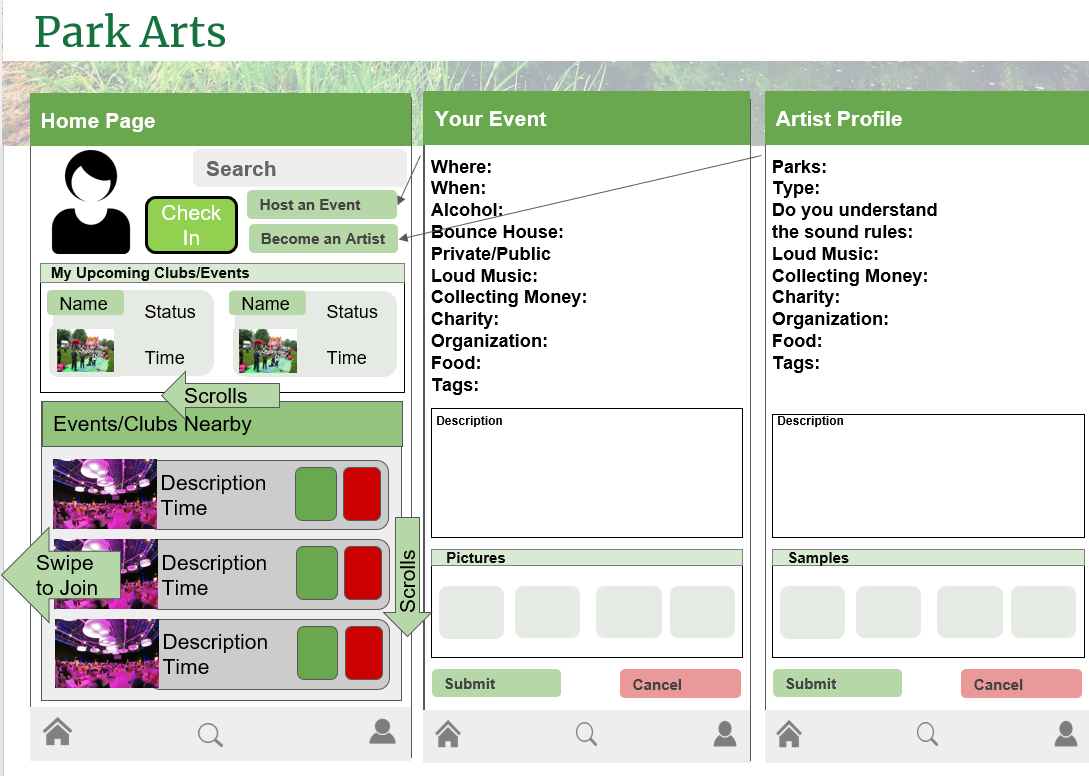Screen dimensions: 1089x776
Task: Click the first upcoming event photo thumbnail
Action: 85,351
